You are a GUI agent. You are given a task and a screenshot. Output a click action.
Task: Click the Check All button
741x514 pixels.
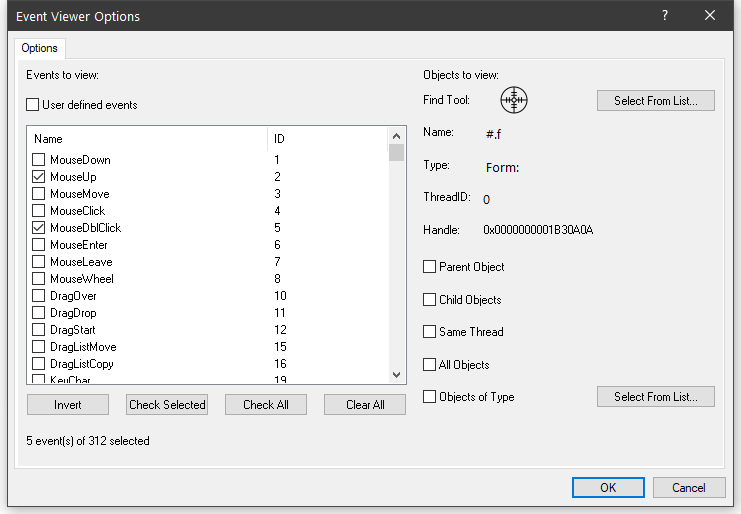pyautogui.click(x=266, y=405)
